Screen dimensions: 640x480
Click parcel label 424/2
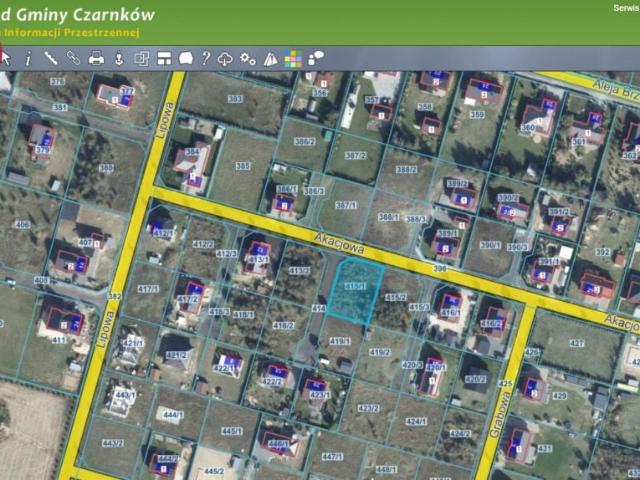coord(460,433)
